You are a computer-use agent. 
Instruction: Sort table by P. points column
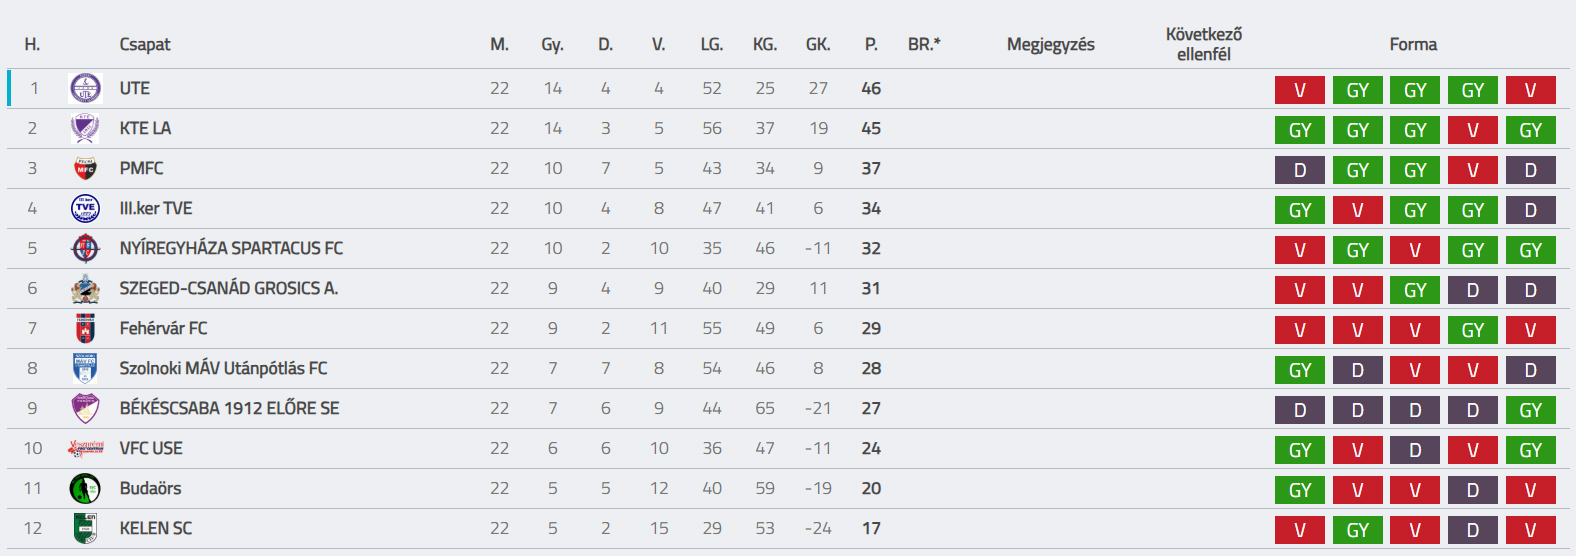(871, 44)
